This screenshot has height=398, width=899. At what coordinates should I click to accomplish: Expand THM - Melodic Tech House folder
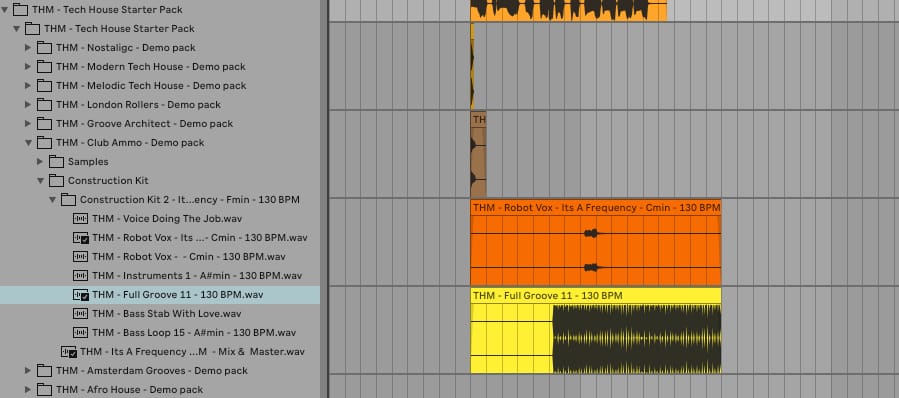28,85
